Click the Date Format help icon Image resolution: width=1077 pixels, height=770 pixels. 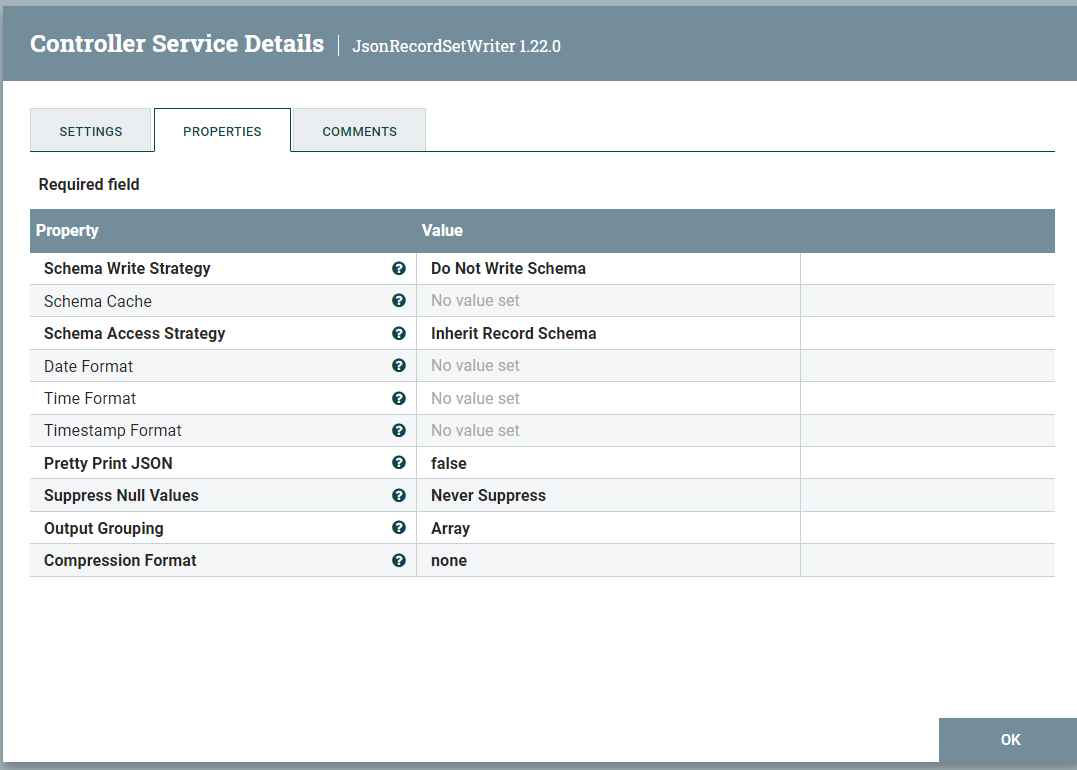pyautogui.click(x=399, y=366)
